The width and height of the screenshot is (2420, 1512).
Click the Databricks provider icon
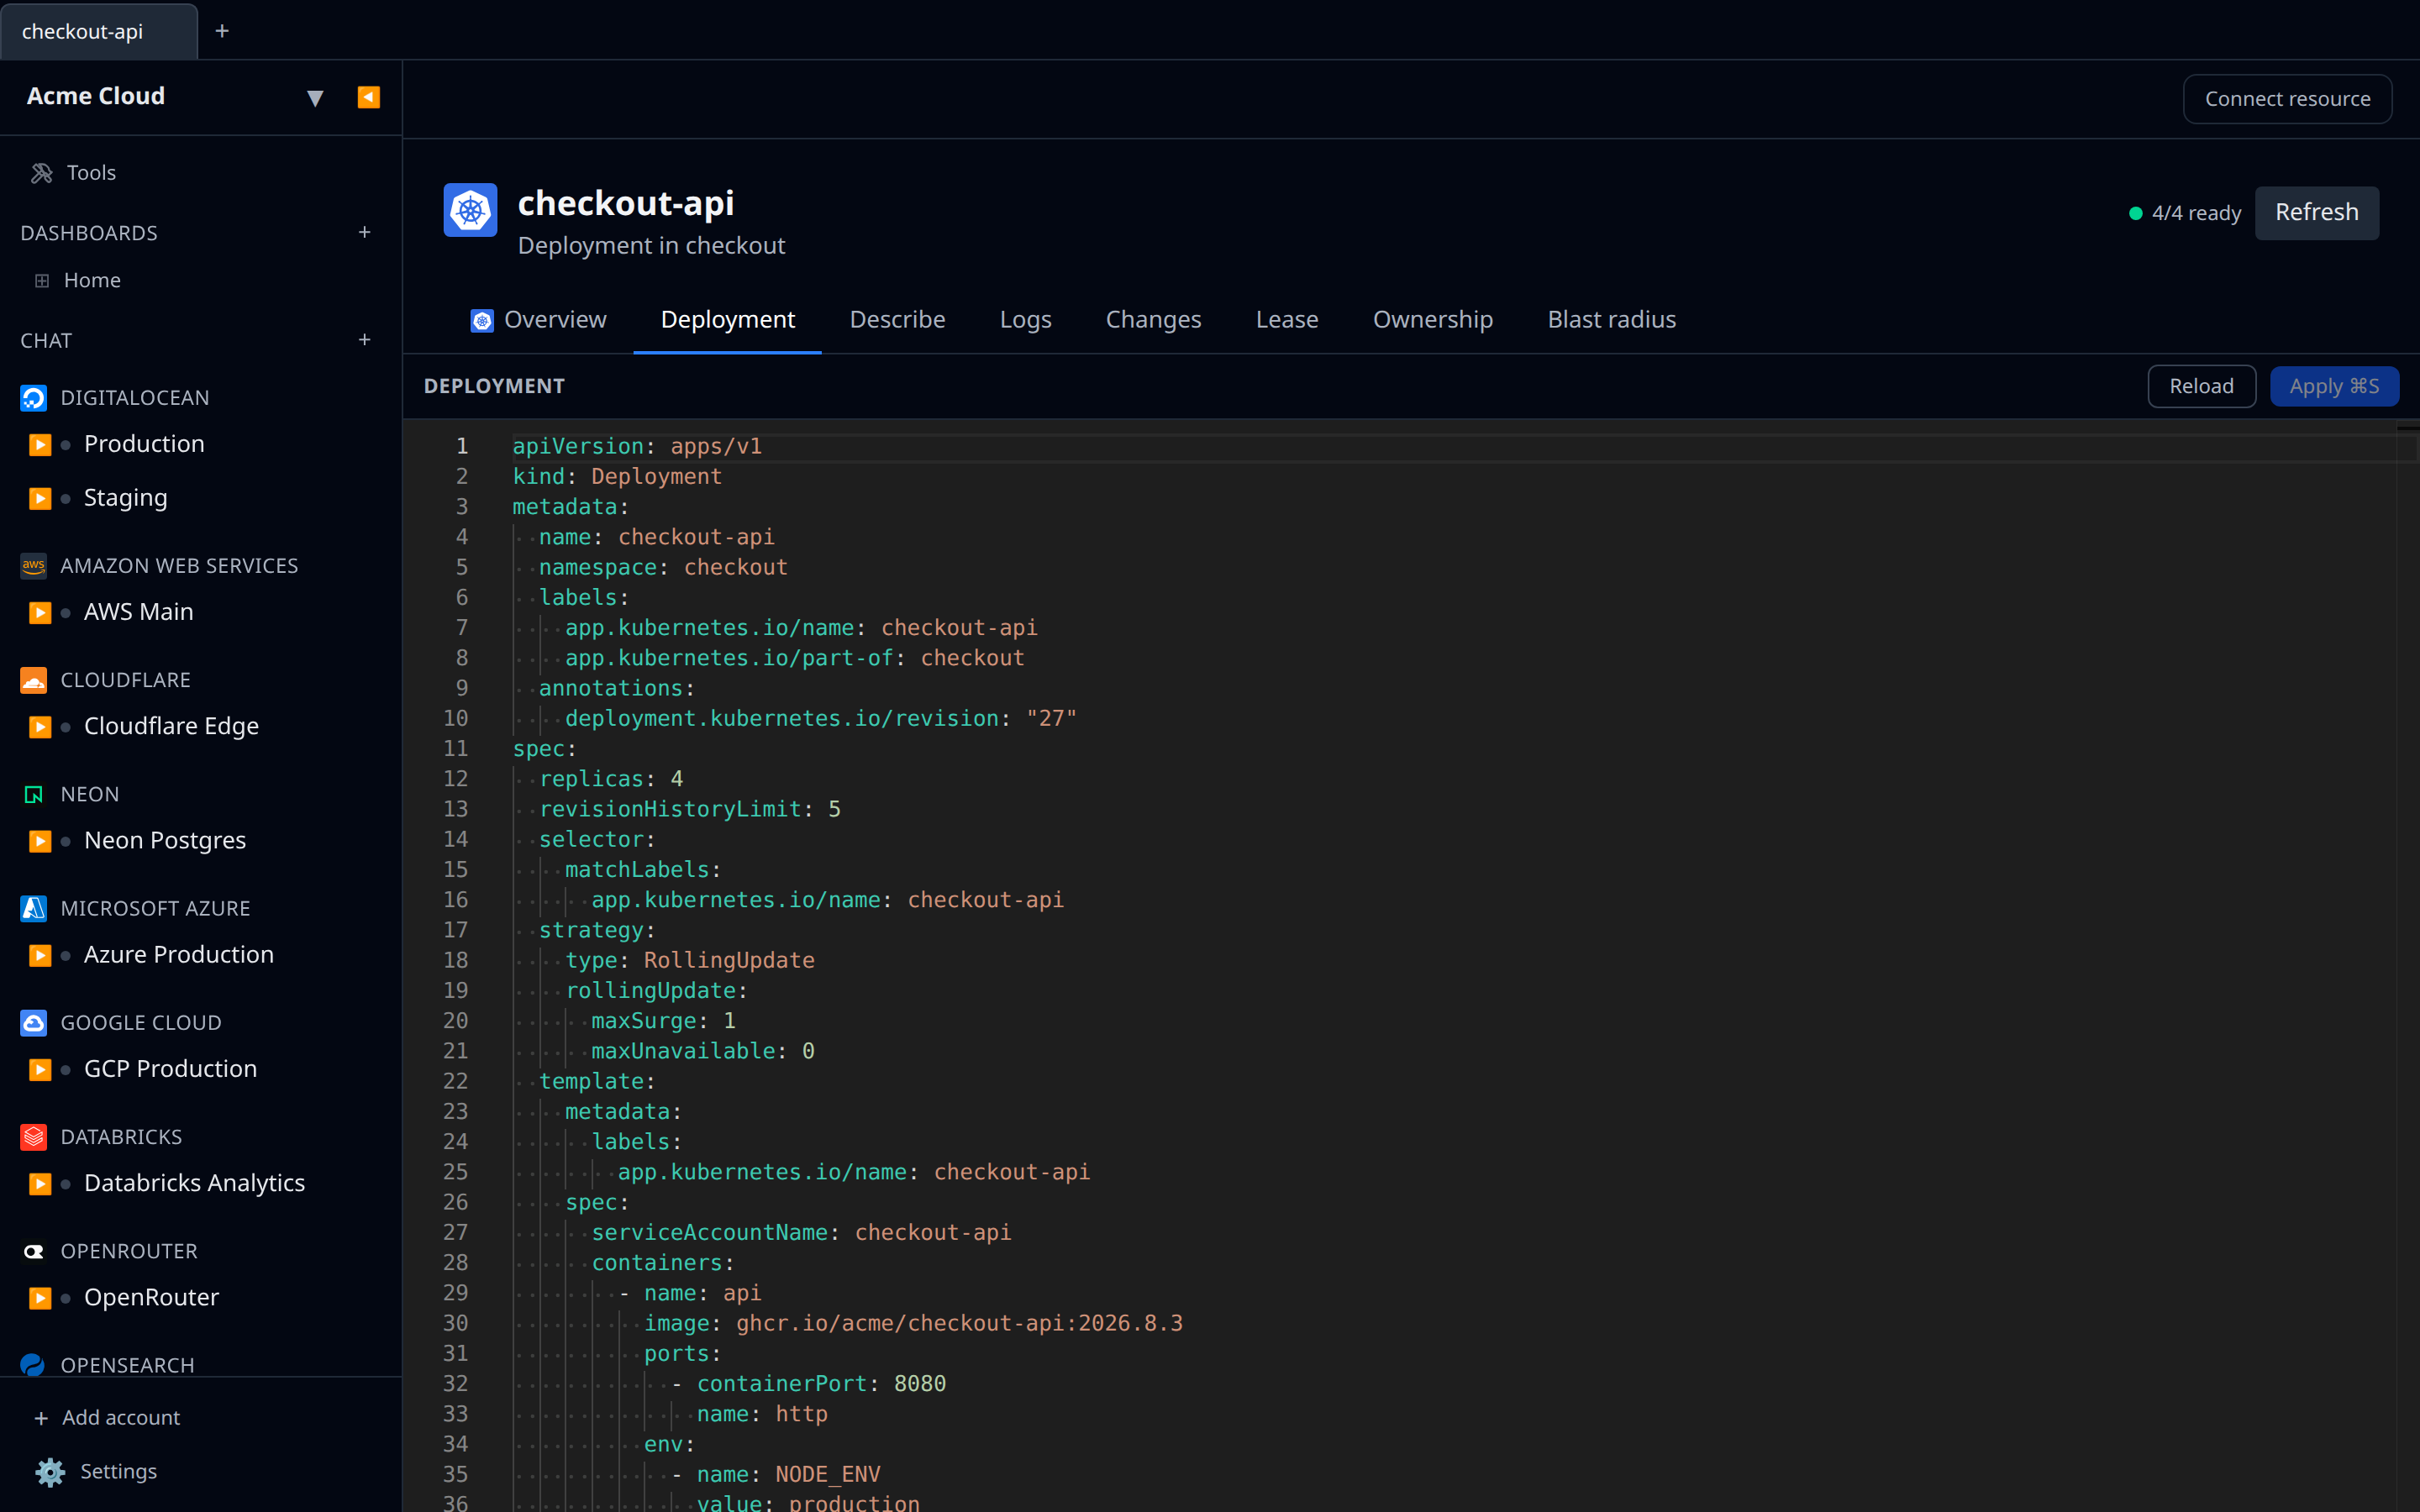tap(34, 1137)
